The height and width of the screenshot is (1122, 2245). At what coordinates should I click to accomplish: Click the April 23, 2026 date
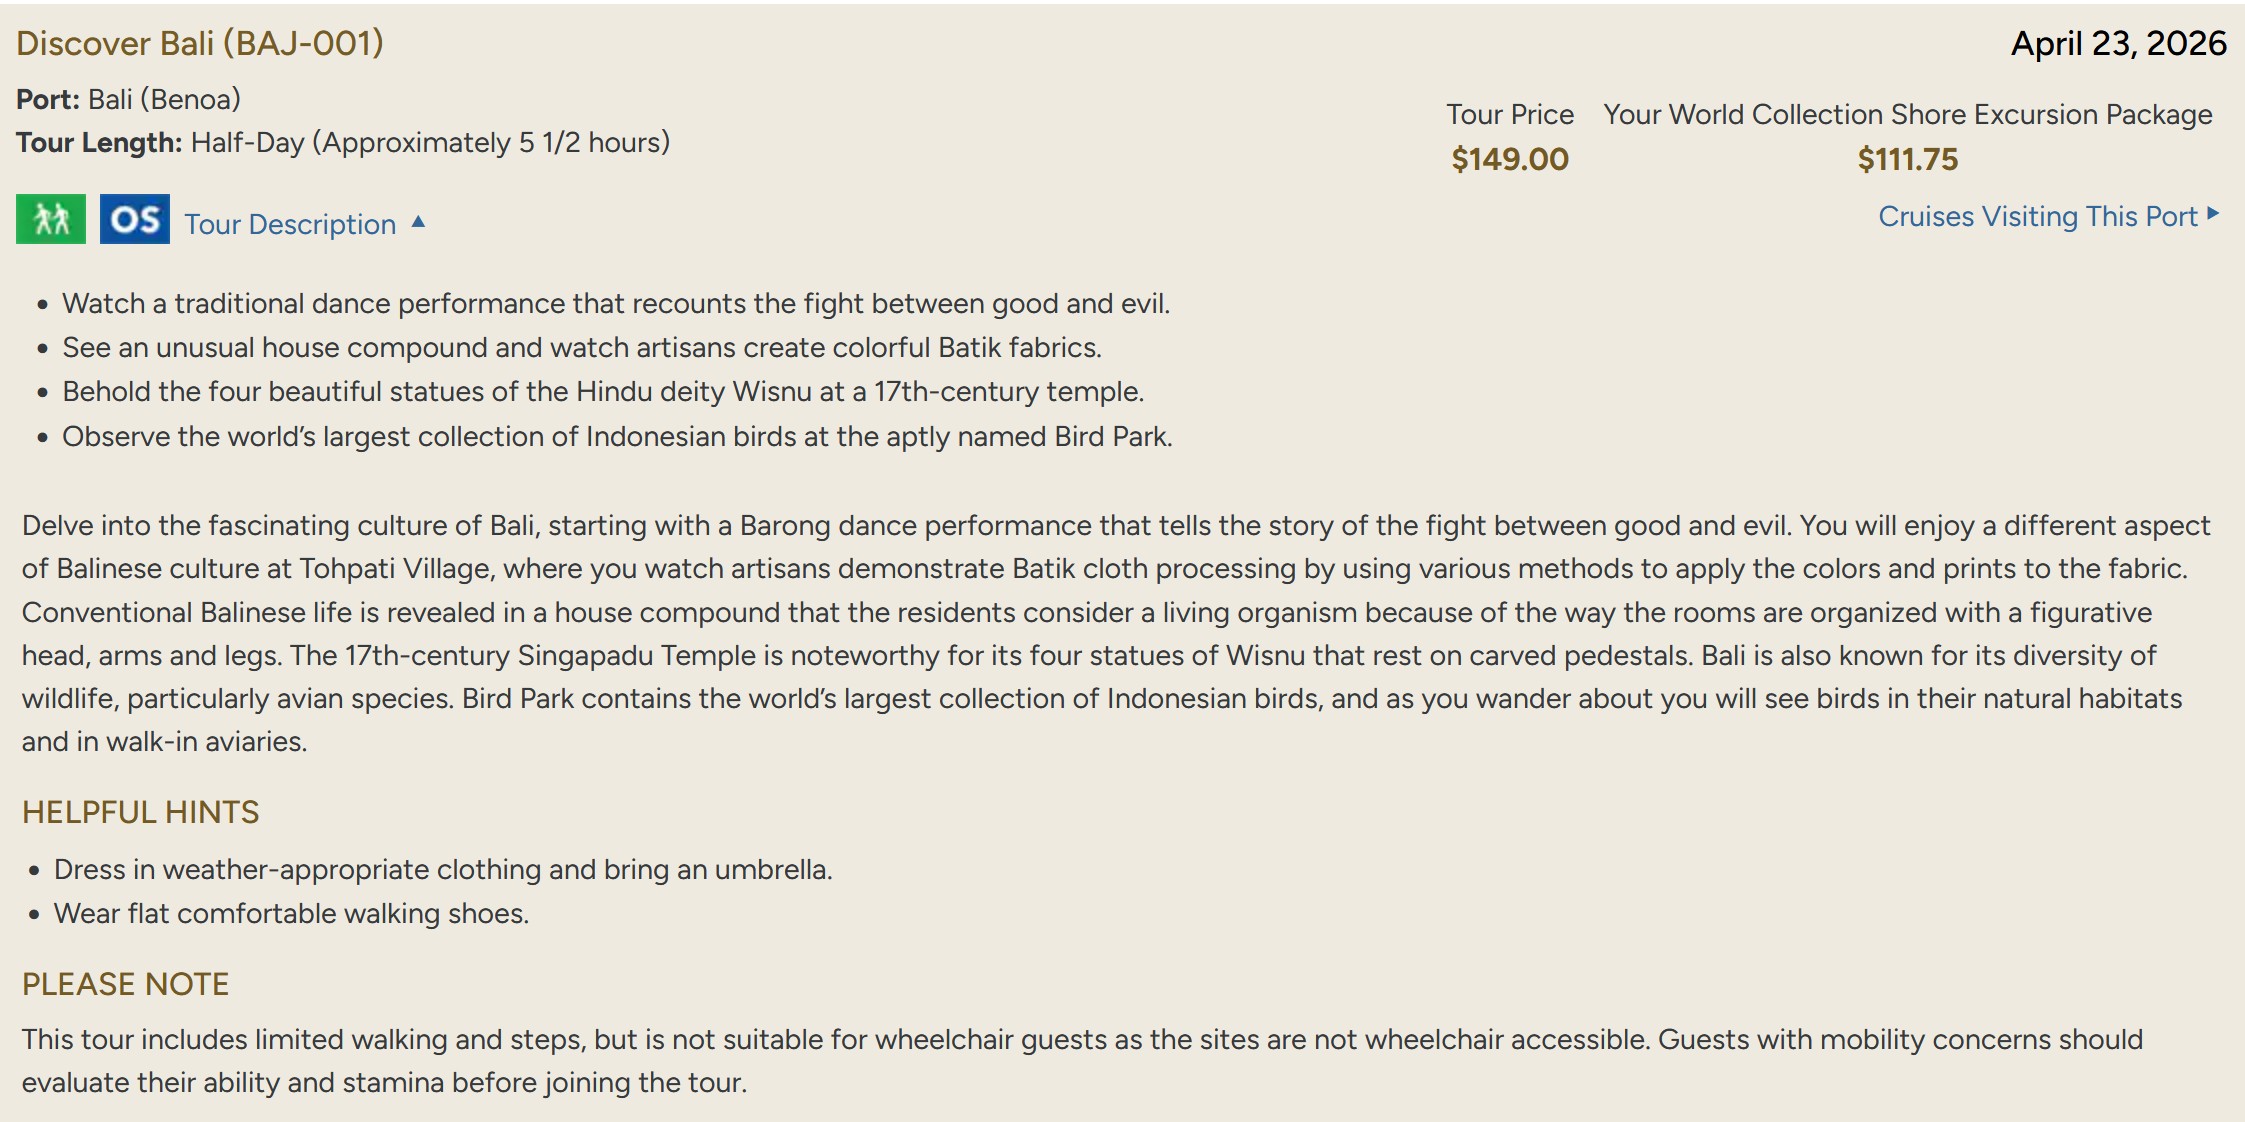point(2118,43)
